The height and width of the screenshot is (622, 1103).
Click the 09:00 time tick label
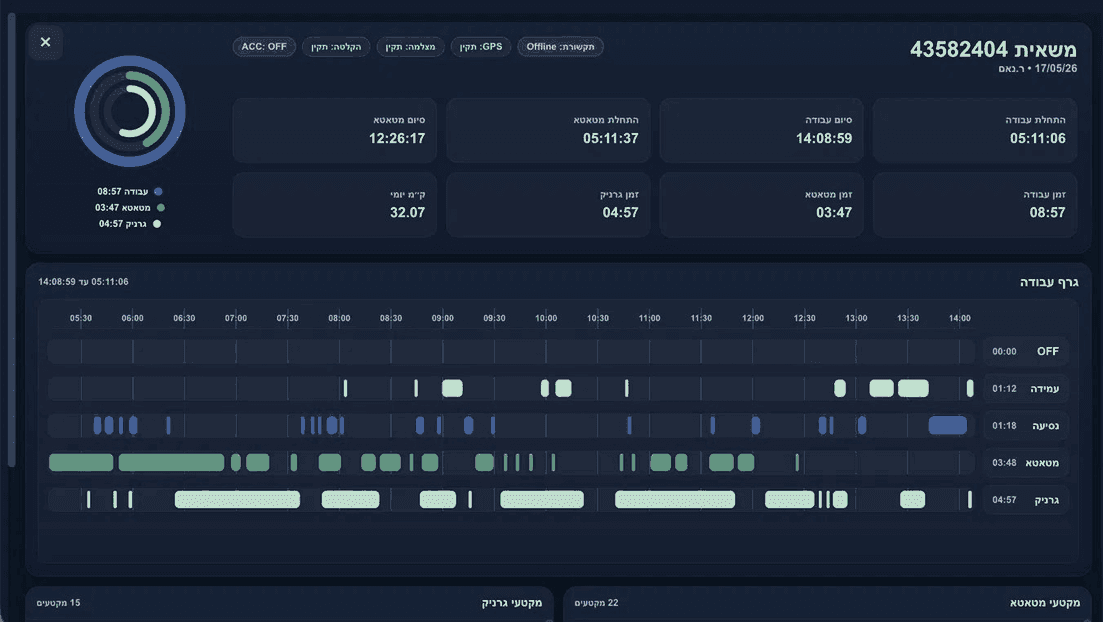[x=442, y=318]
